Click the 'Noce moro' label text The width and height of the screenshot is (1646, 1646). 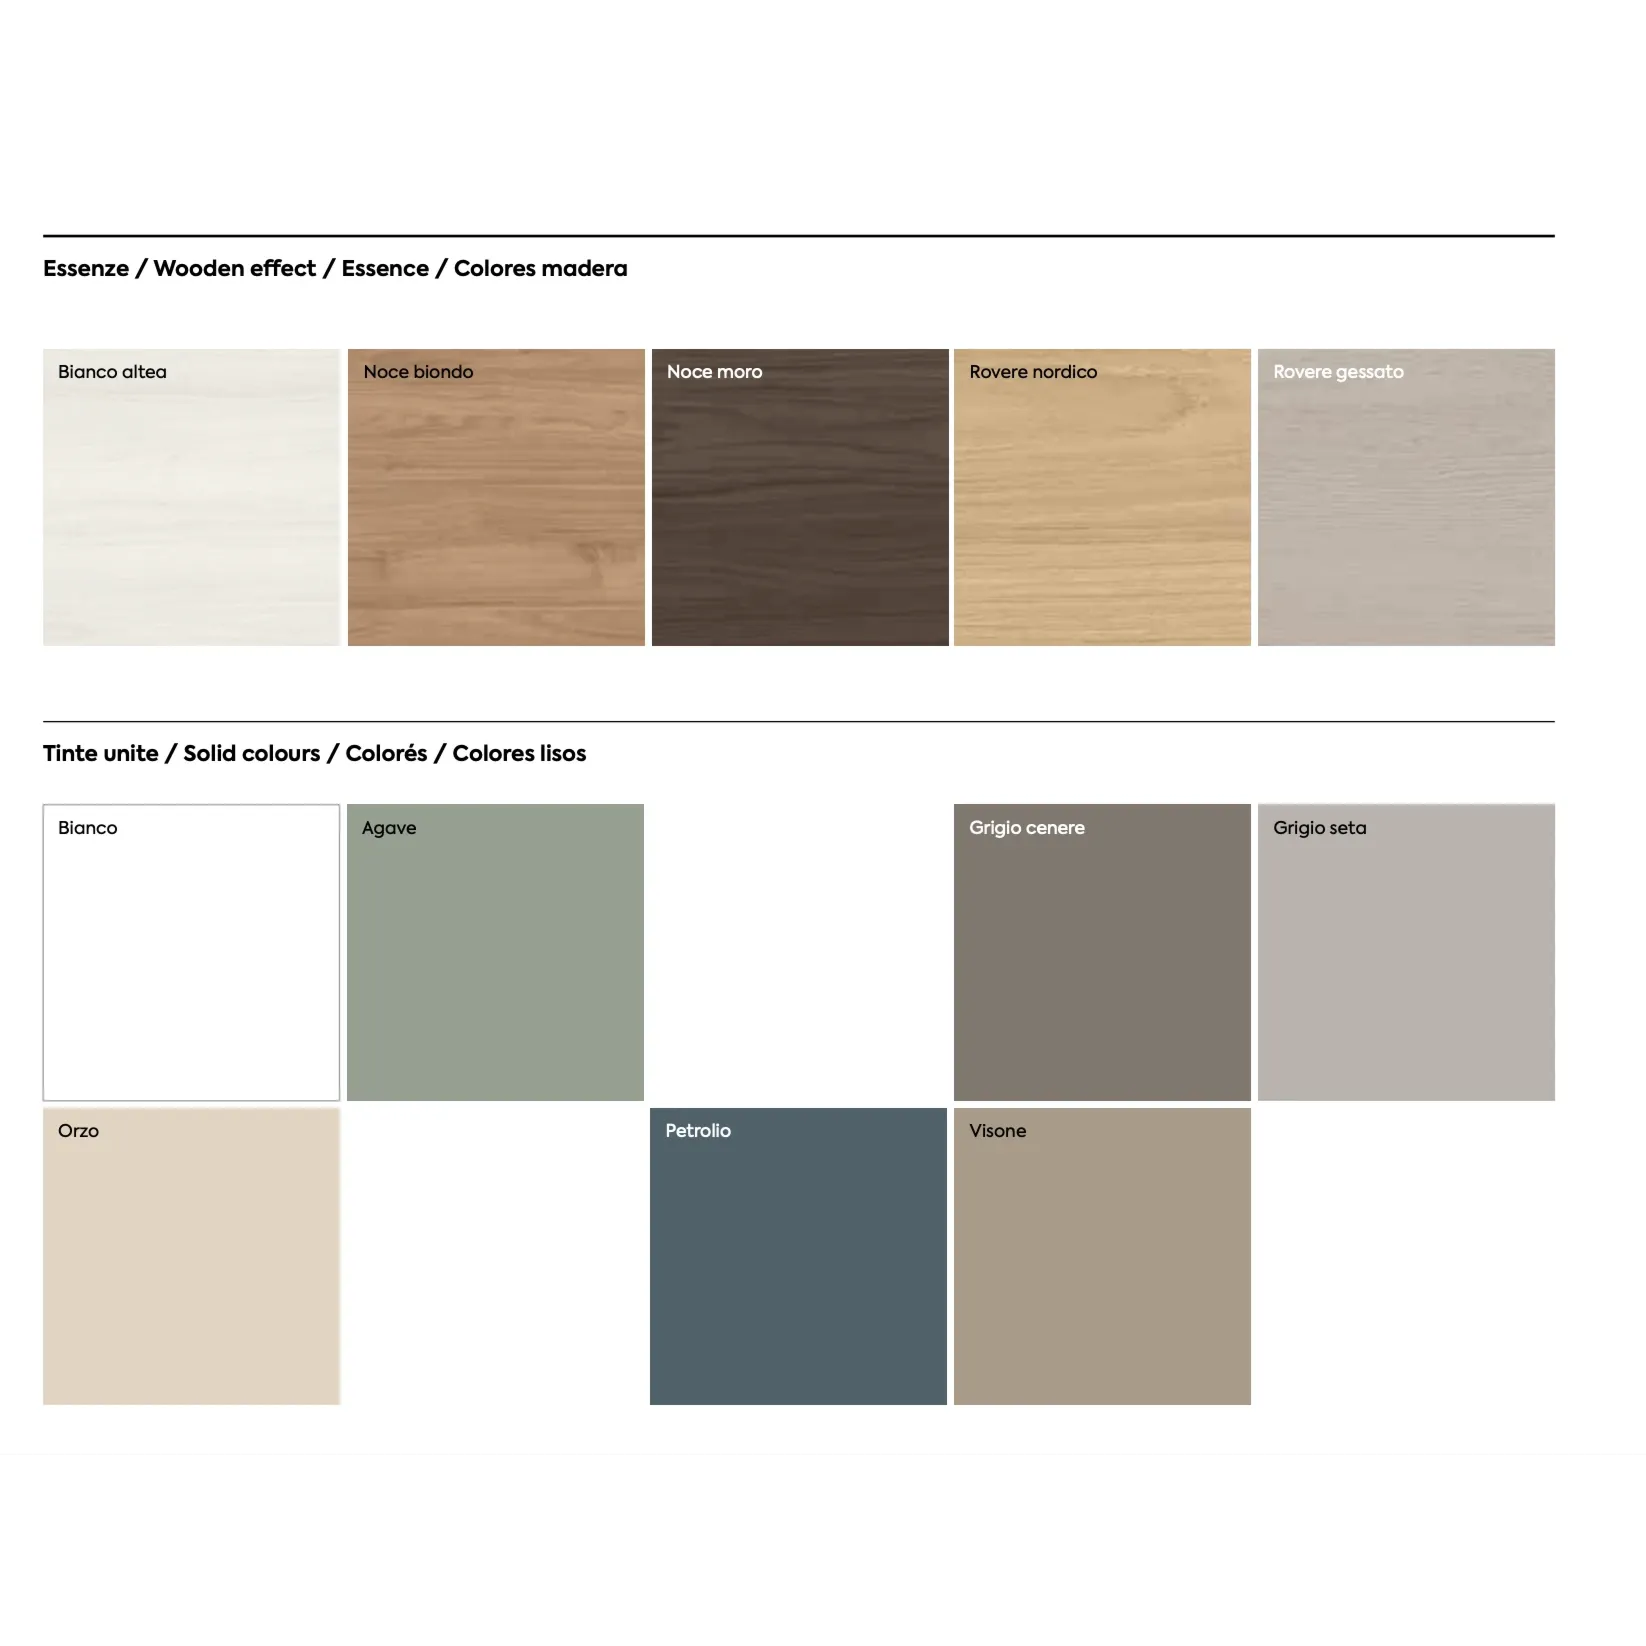click(x=714, y=372)
